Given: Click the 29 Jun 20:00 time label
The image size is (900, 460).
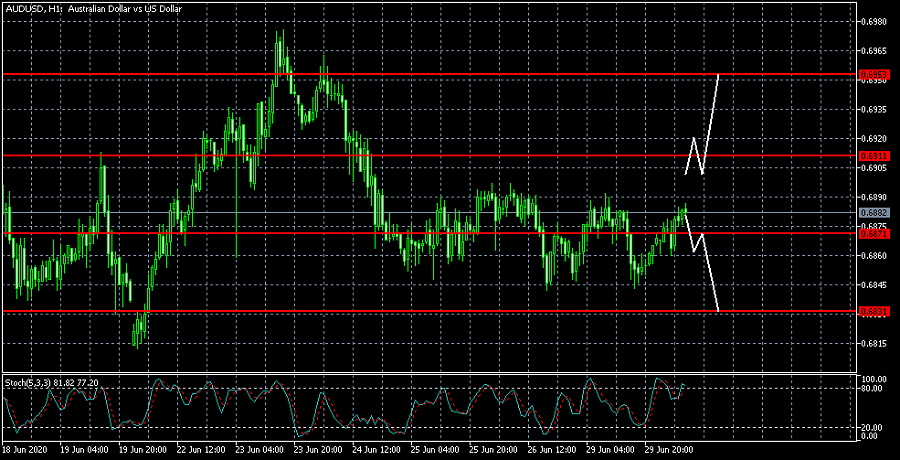Looking at the screenshot, I should (668, 450).
